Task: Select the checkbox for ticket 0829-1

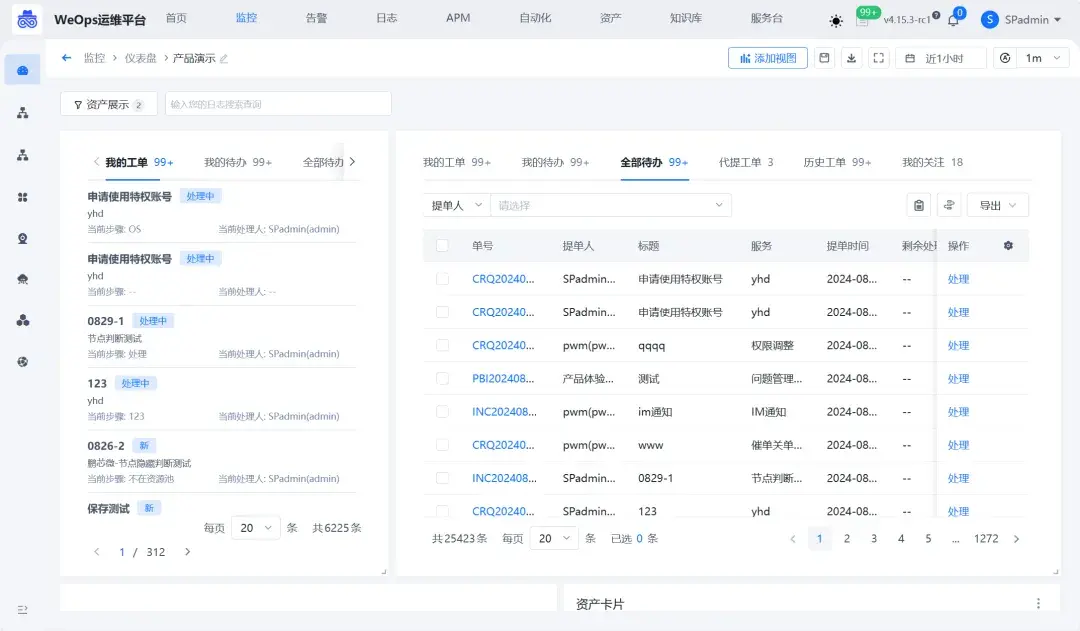Action: tap(442, 477)
